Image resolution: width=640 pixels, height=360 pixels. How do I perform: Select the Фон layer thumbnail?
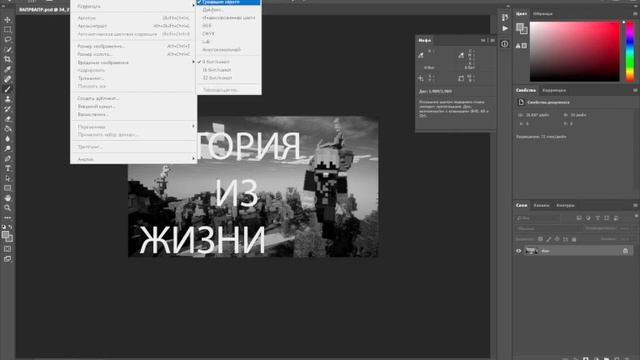tap(531, 251)
